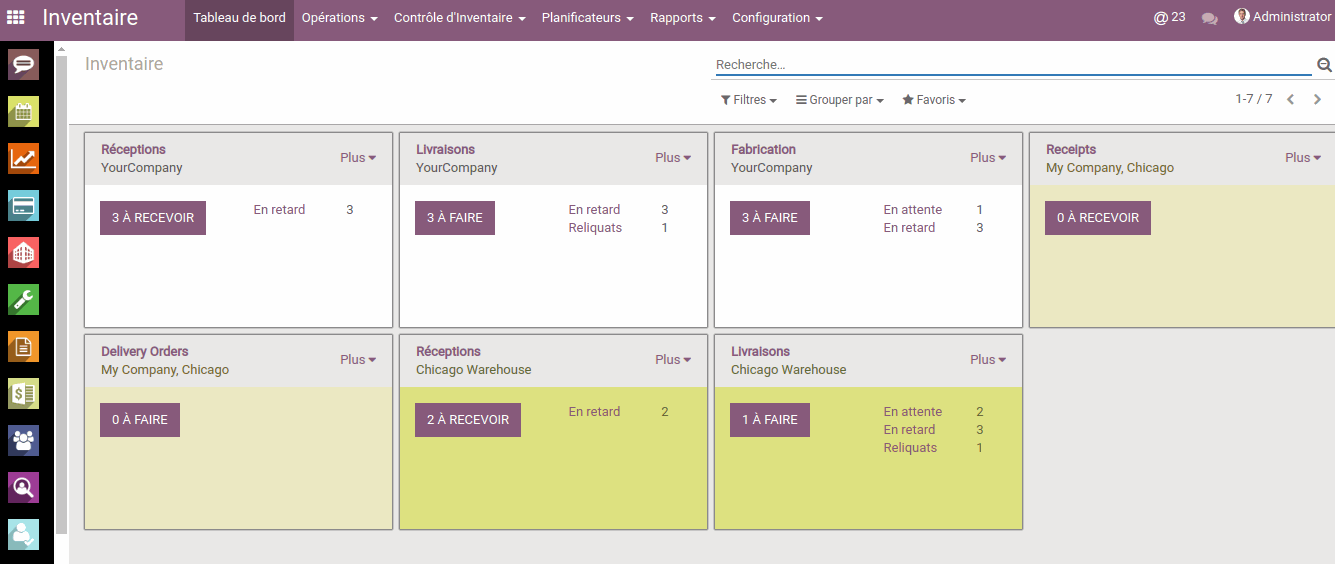
Task: Open the Calendar app in sidebar
Action: 23,111
